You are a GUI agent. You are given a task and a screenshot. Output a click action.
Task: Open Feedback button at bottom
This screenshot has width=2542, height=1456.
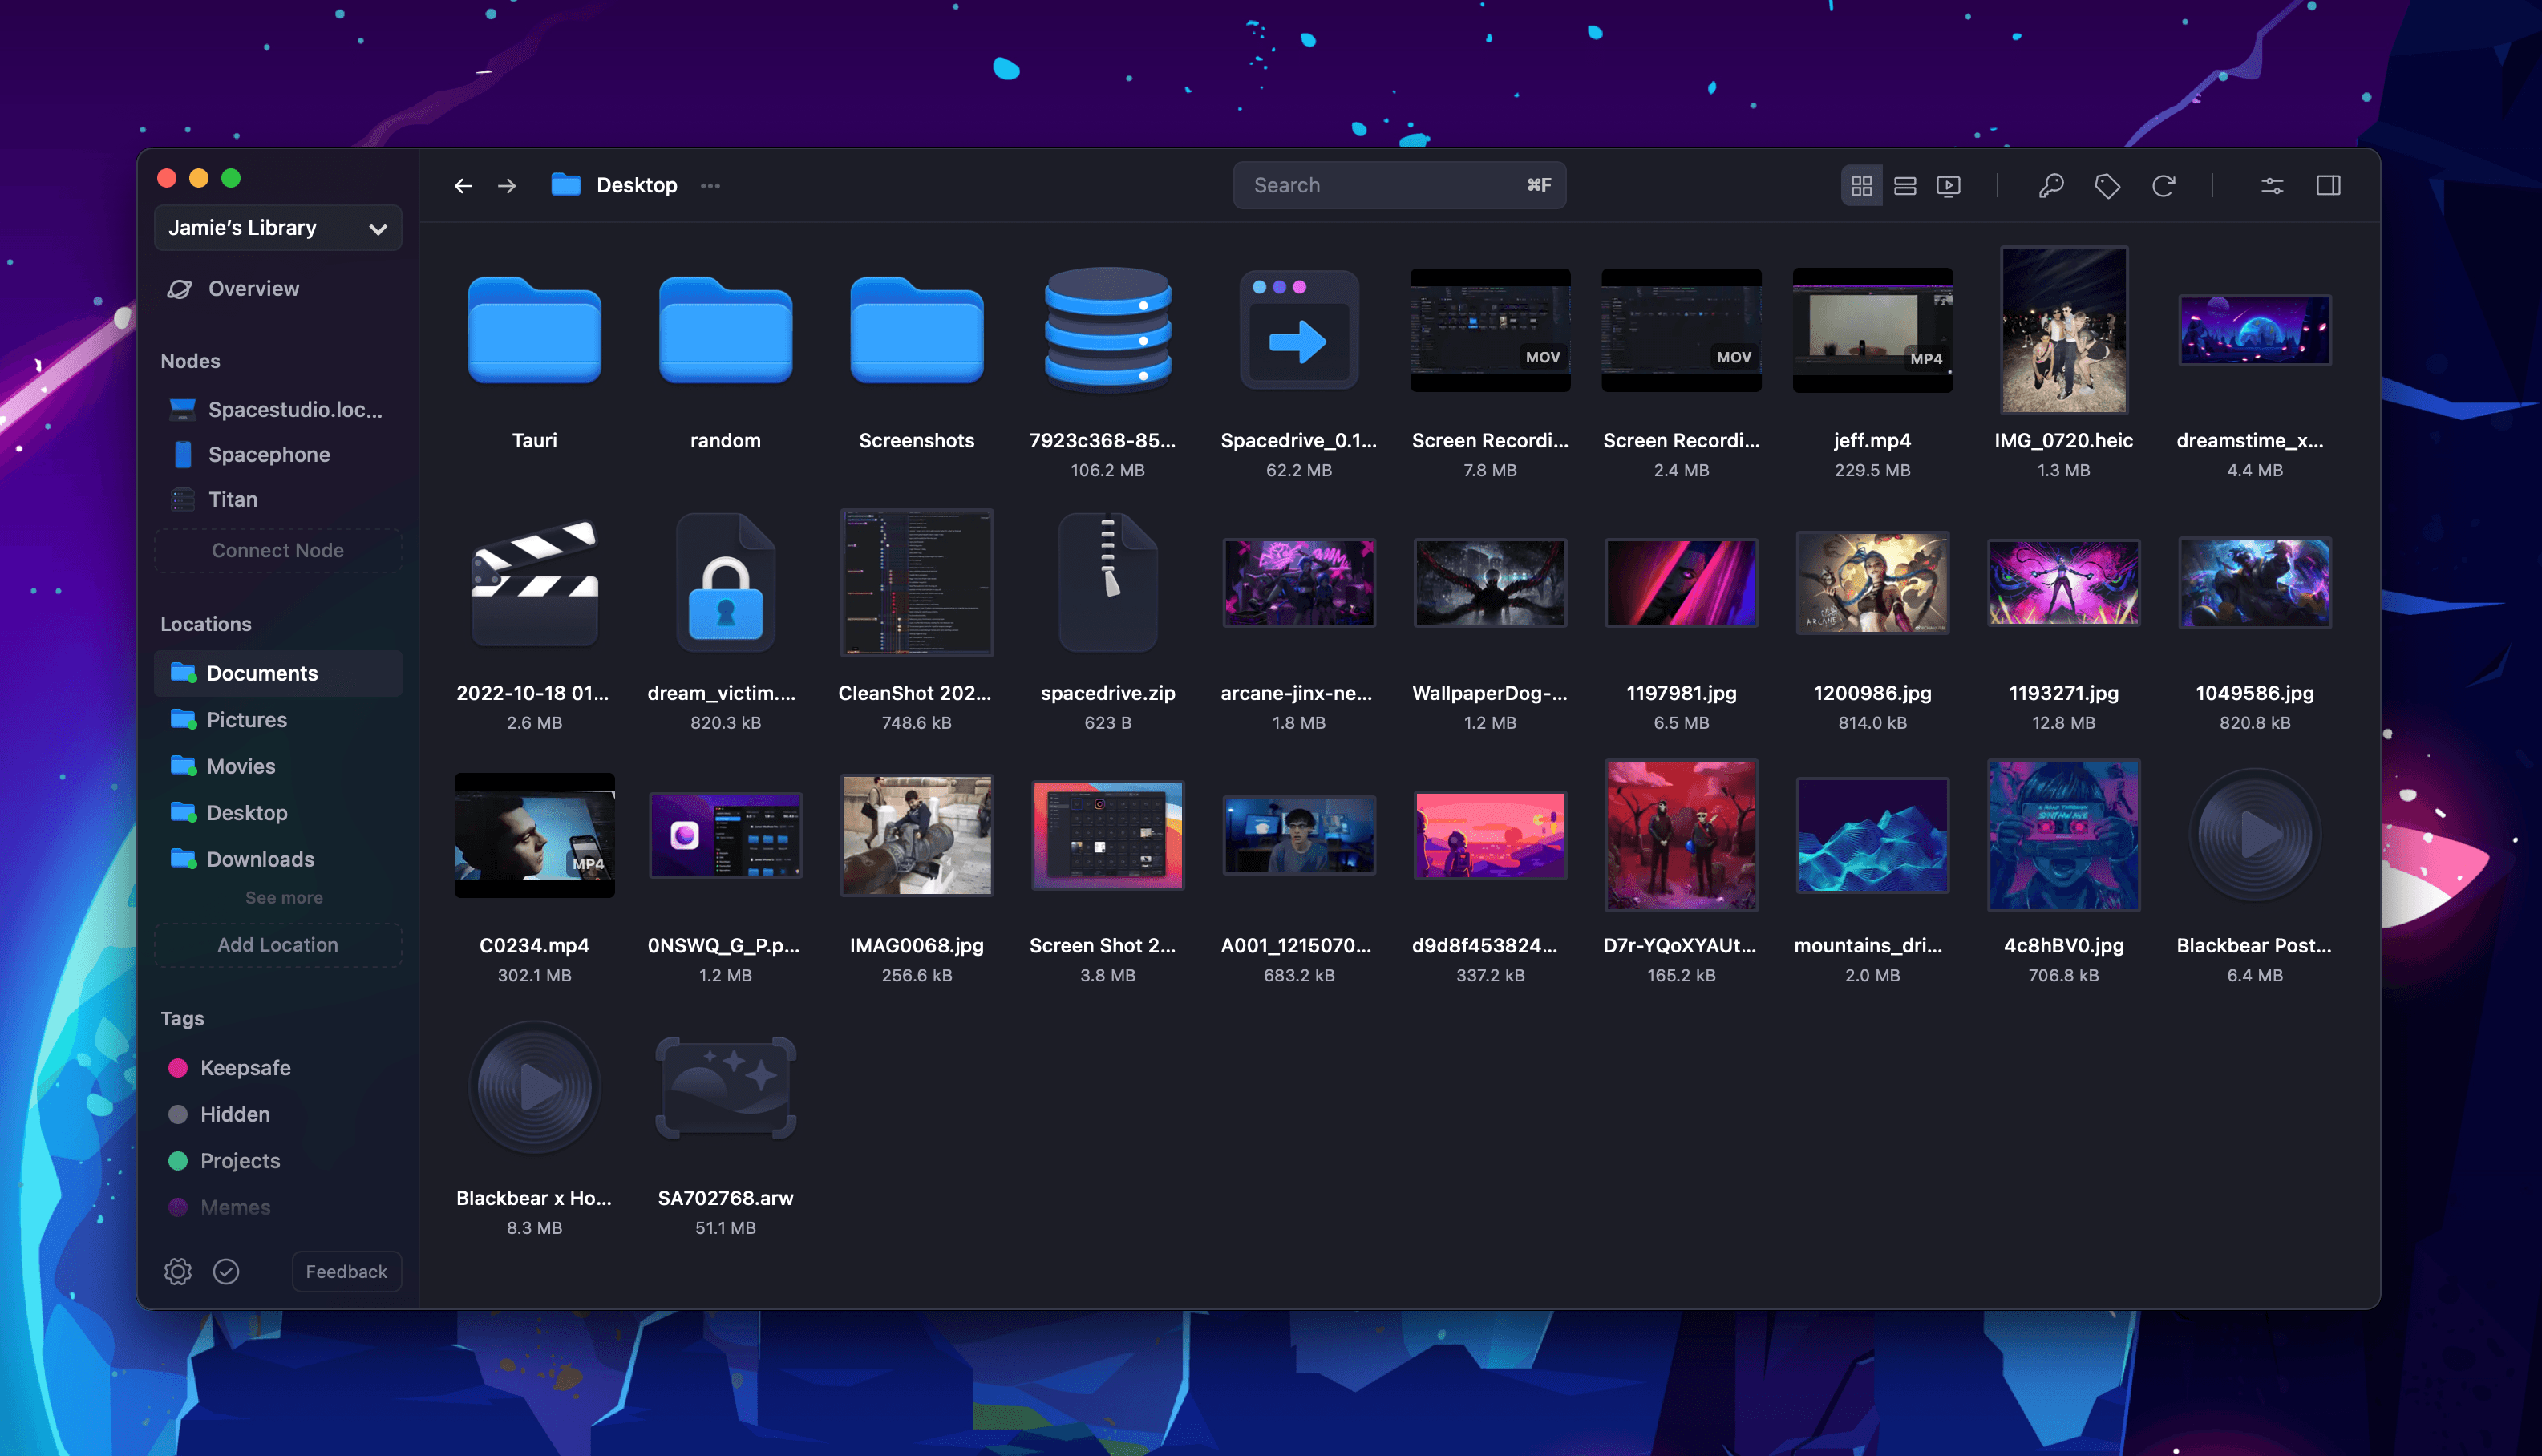[344, 1271]
